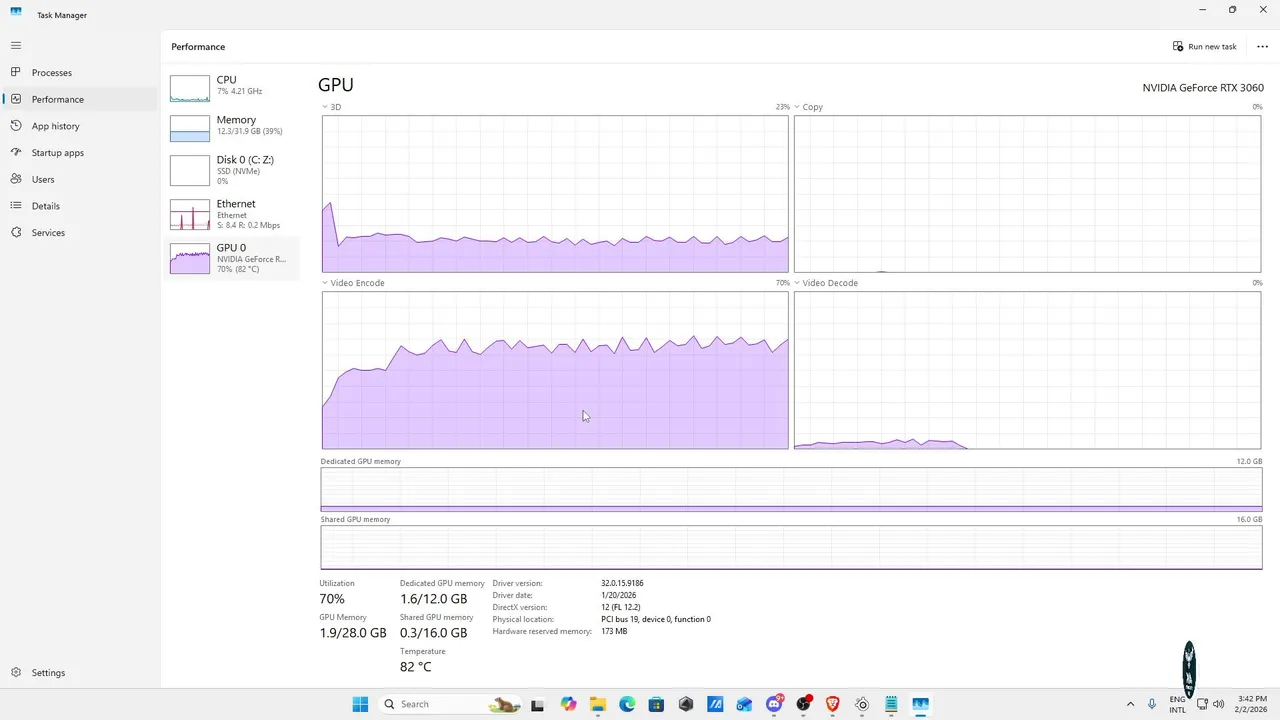The height and width of the screenshot is (720, 1280).
Task: Open the ENG INTL language switcher
Action: tap(1178, 704)
